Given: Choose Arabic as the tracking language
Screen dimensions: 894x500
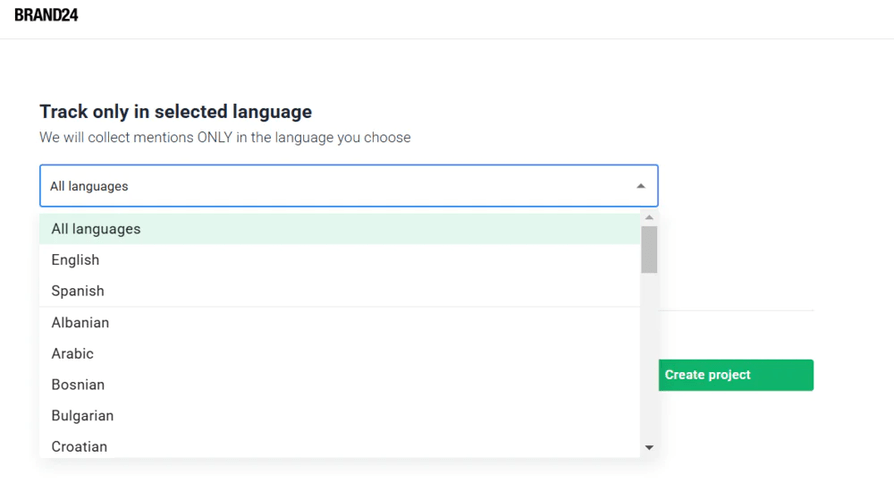Looking at the screenshot, I should click(x=72, y=354).
